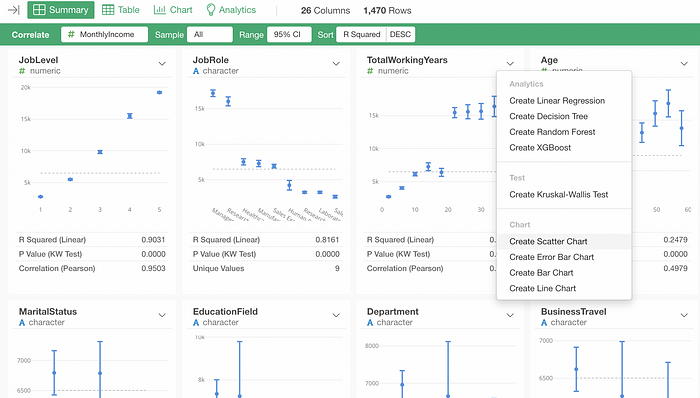
Task: Click the hash icon in MonthlyIncome field
Action: coord(71,34)
